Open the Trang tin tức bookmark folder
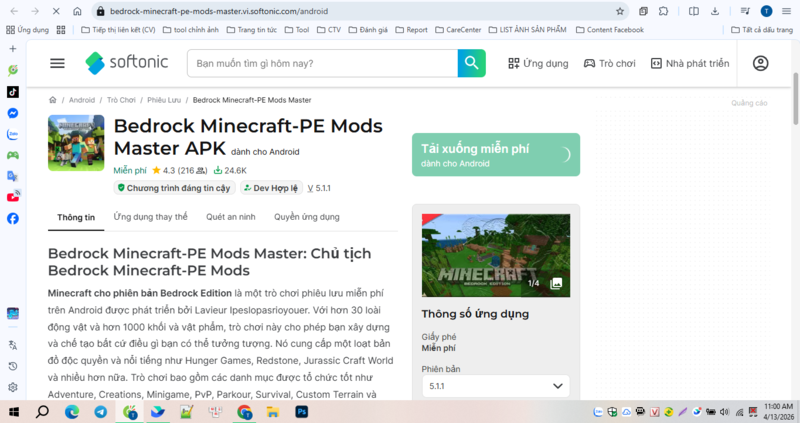The width and height of the screenshot is (800, 423). coord(252,30)
